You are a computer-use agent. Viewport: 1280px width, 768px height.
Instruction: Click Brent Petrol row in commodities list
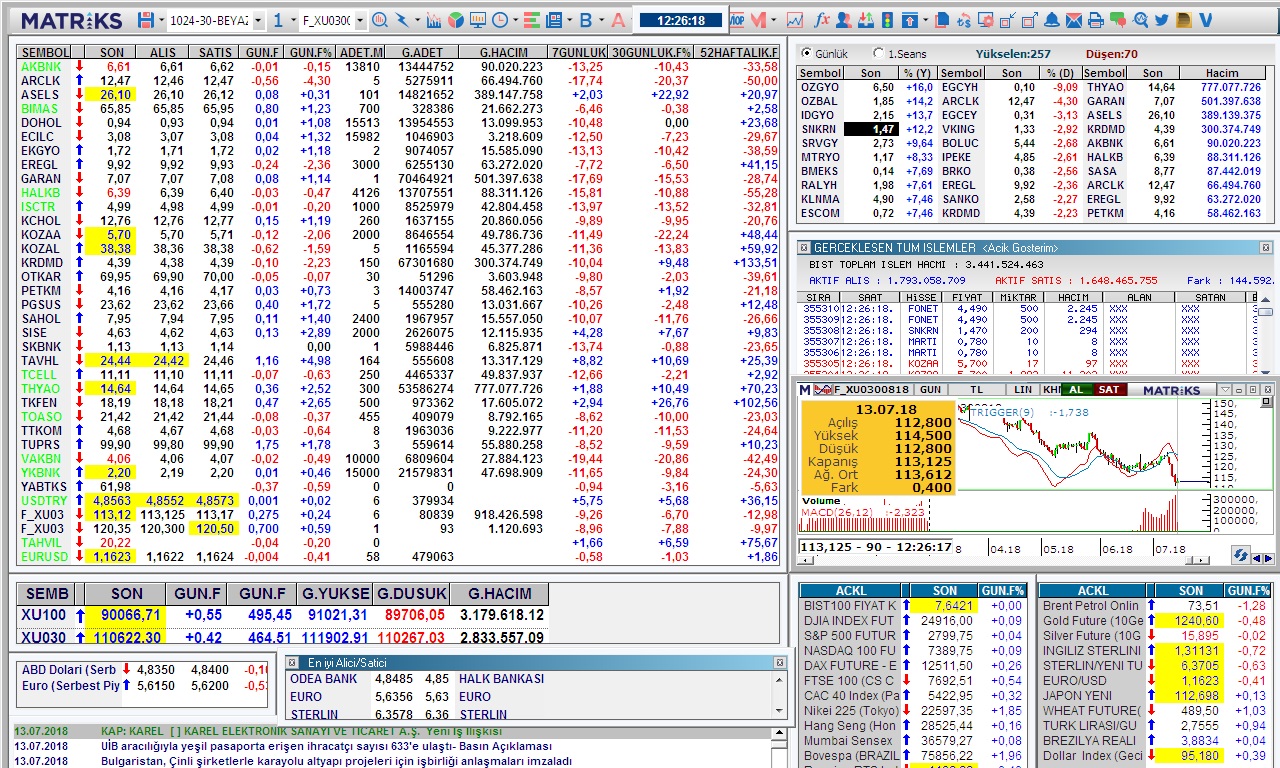[x=1155, y=605]
